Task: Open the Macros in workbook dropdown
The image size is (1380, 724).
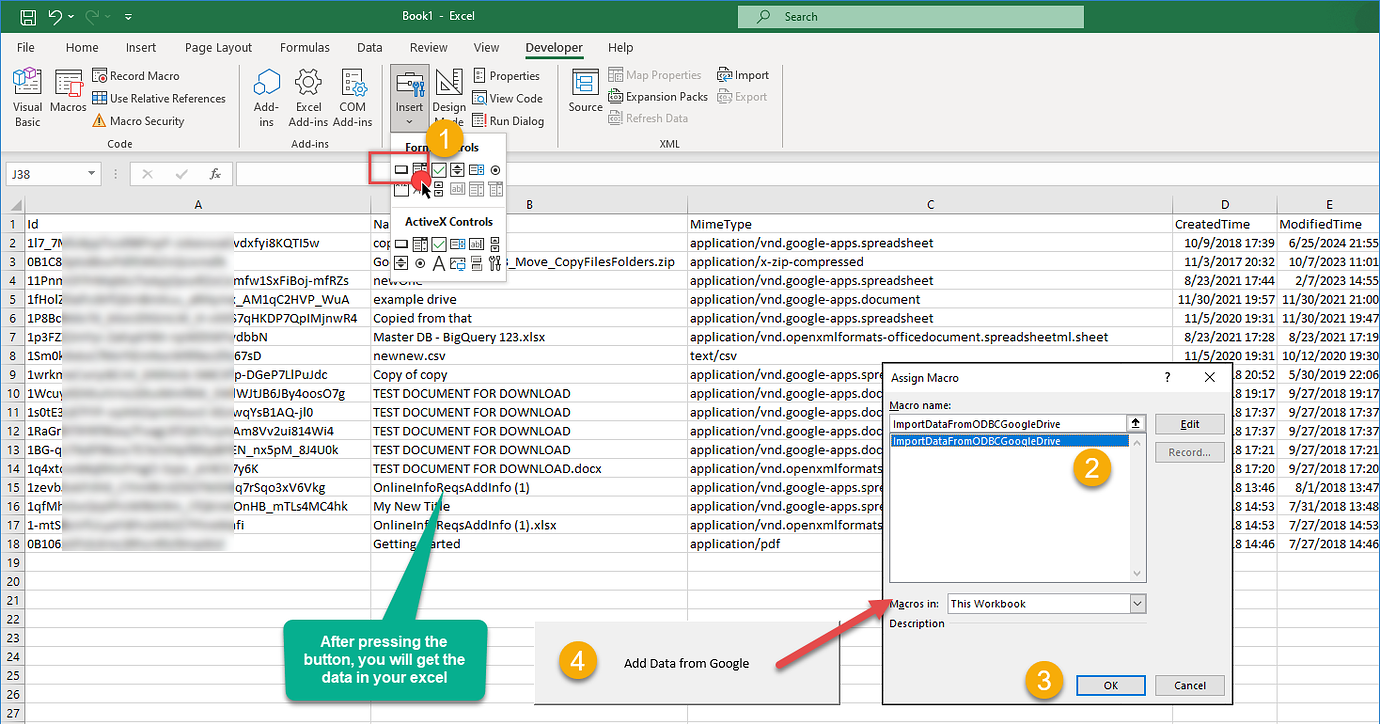Action: tap(1138, 603)
